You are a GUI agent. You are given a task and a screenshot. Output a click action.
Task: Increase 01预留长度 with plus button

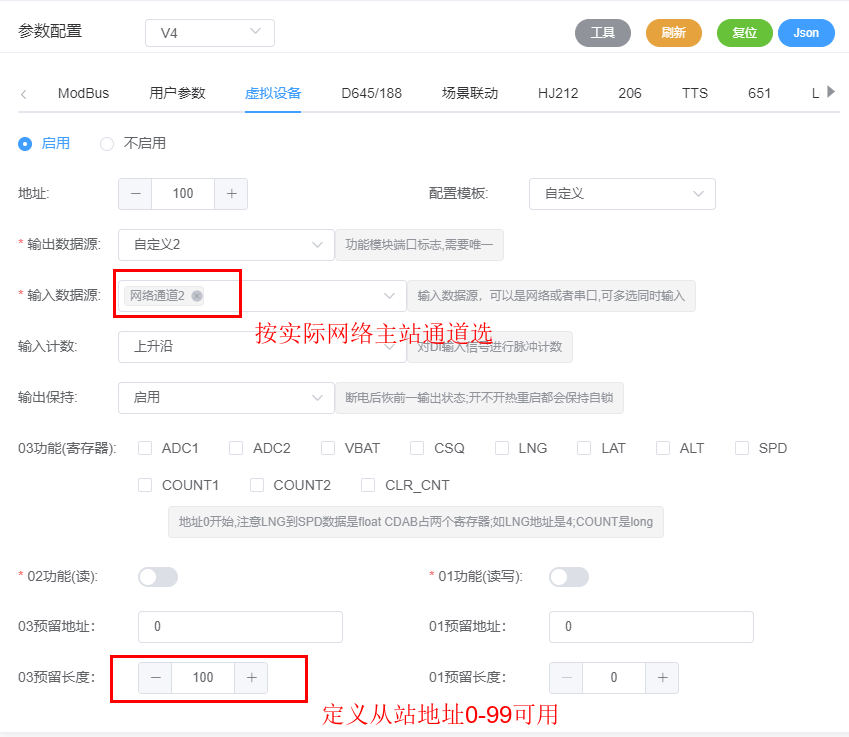(x=662, y=678)
